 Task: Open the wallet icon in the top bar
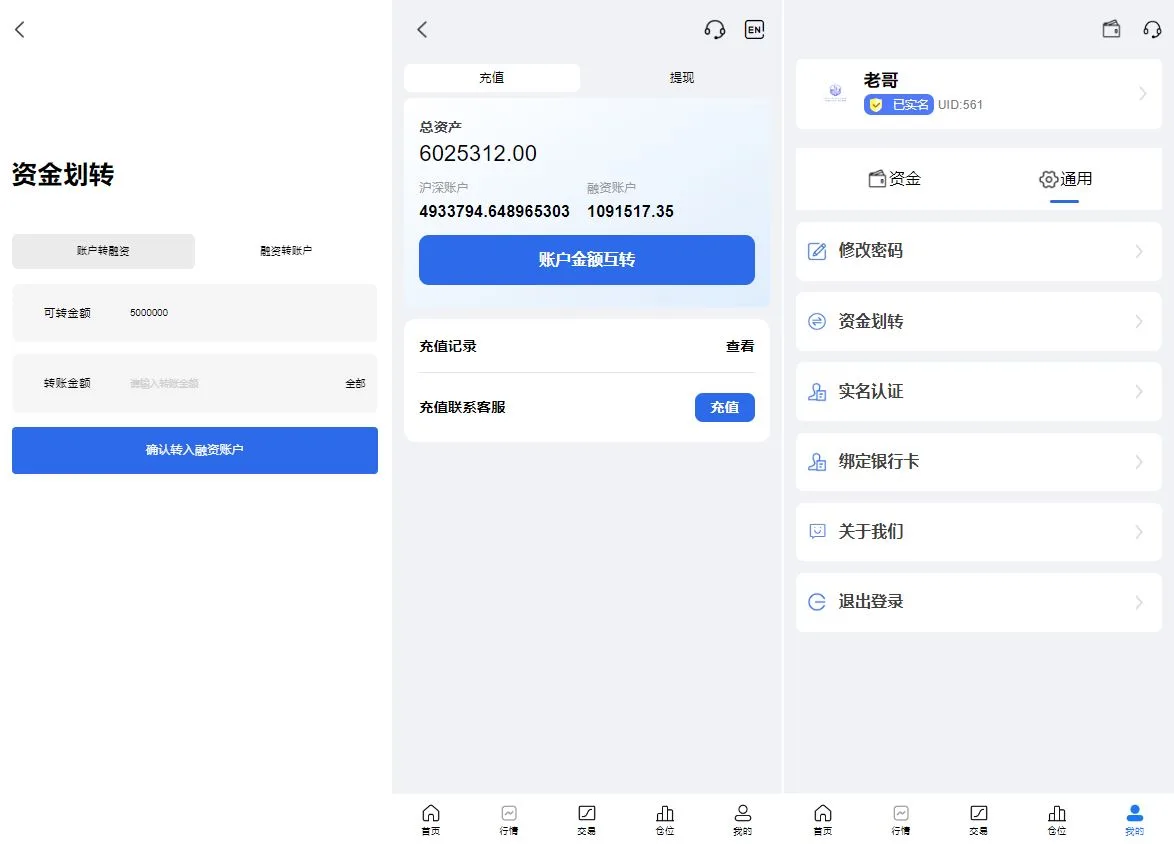point(1111,30)
